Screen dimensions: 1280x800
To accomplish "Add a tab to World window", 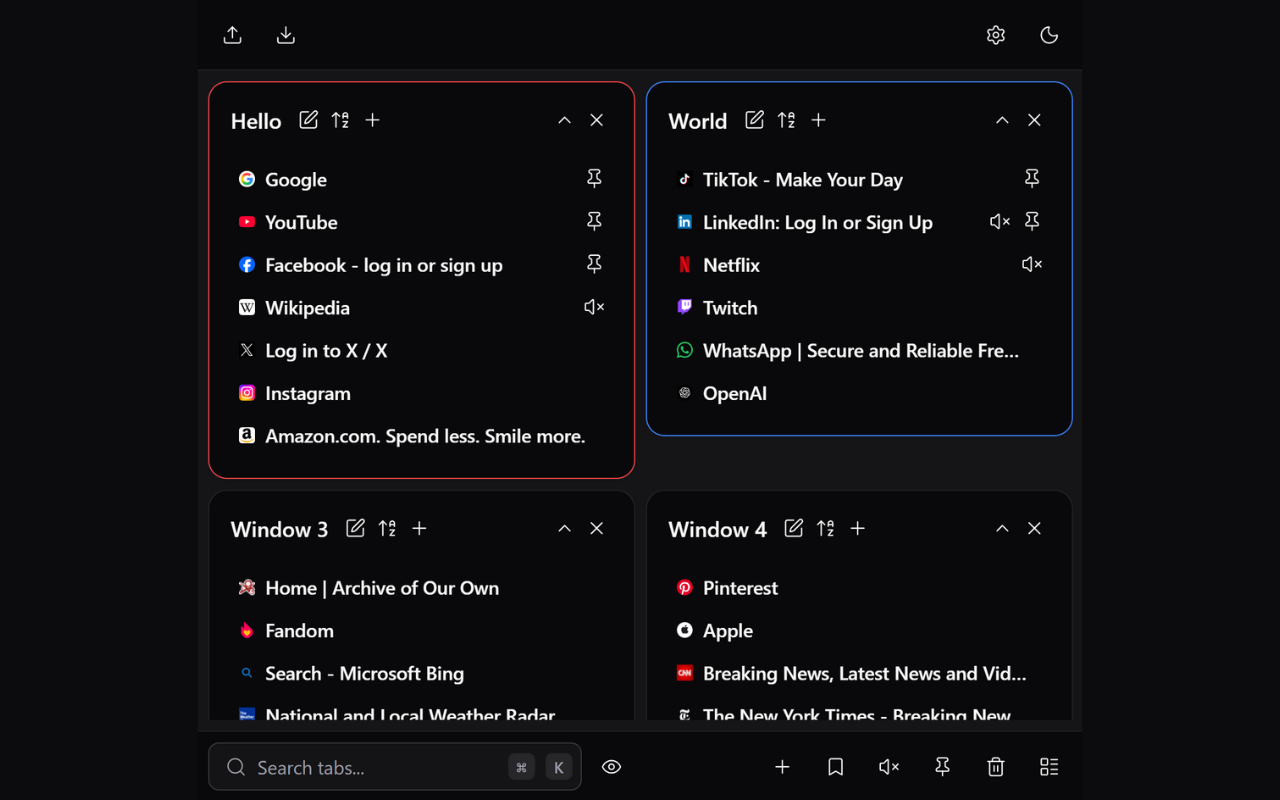I will pyautogui.click(x=818, y=120).
